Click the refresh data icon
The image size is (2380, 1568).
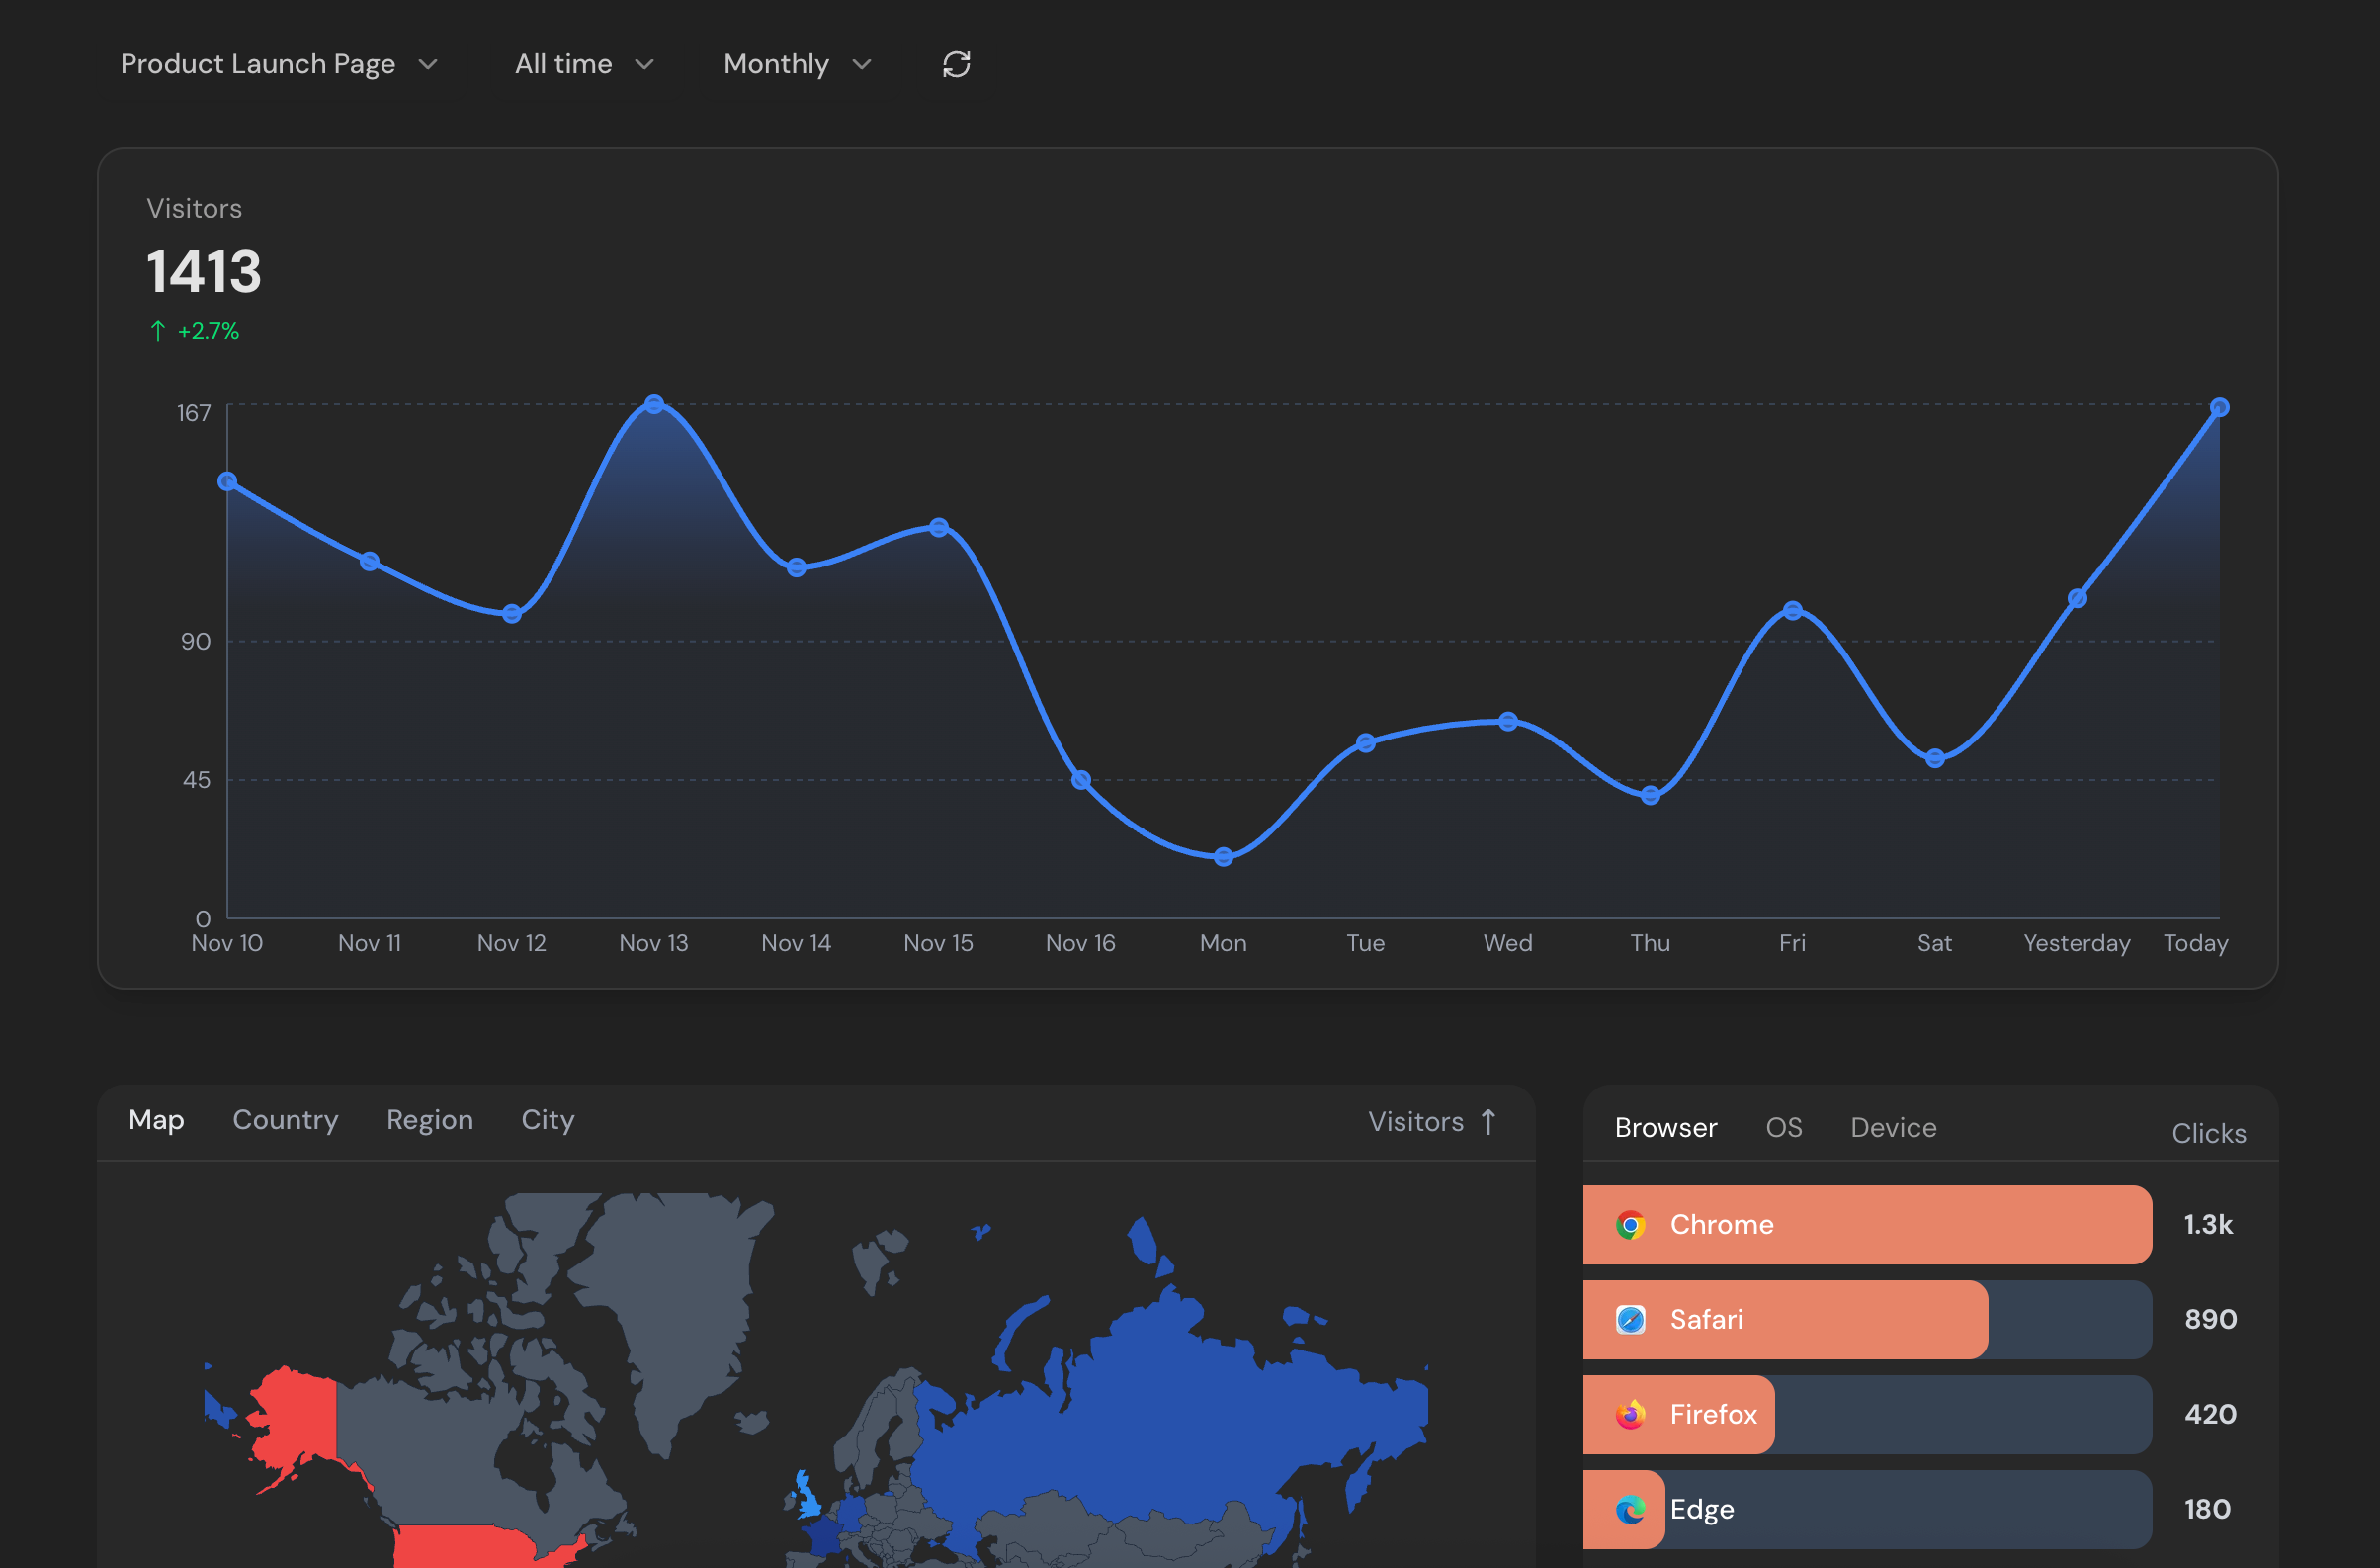pos(956,64)
